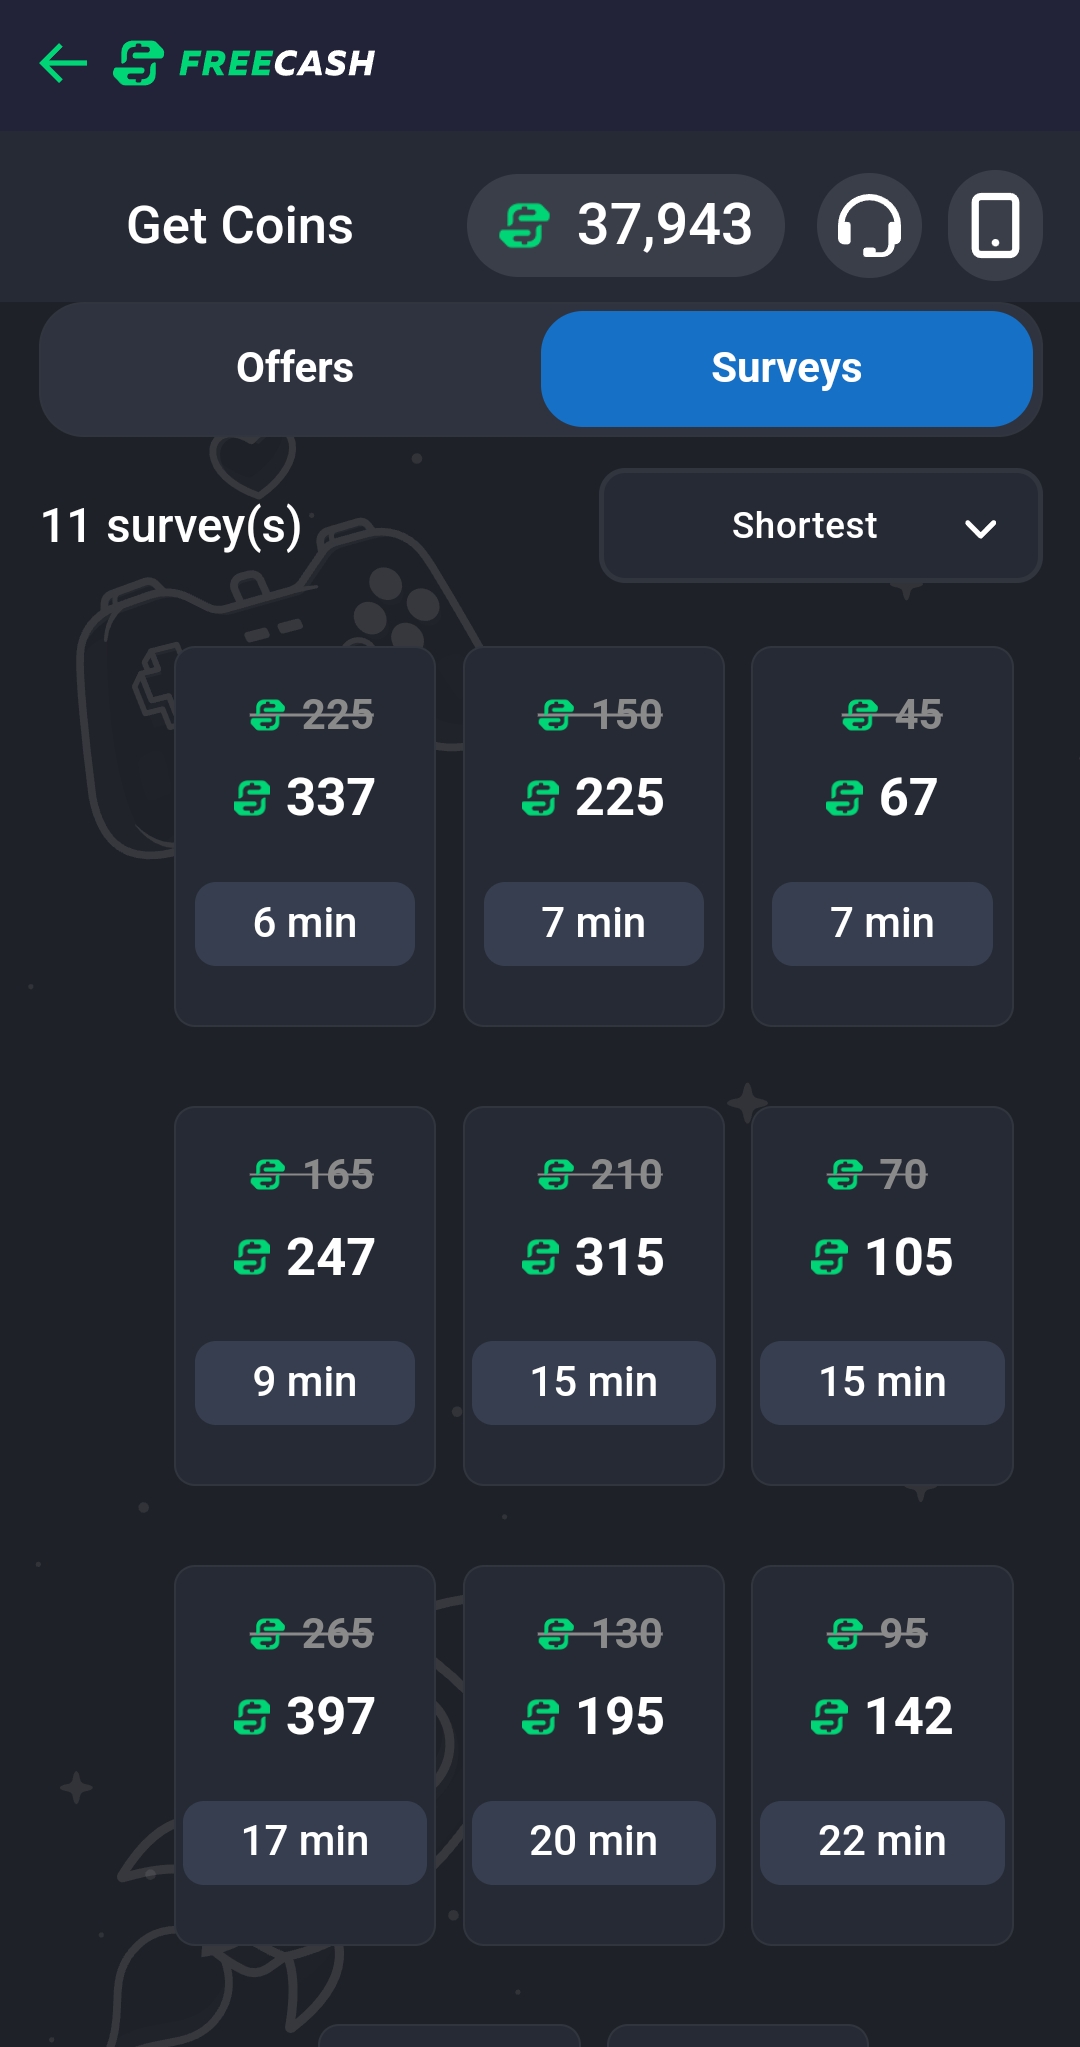Switch to the Offers tab
Screen dimensions: 1080x2047
pyautogui.click(x=295, y=368)
